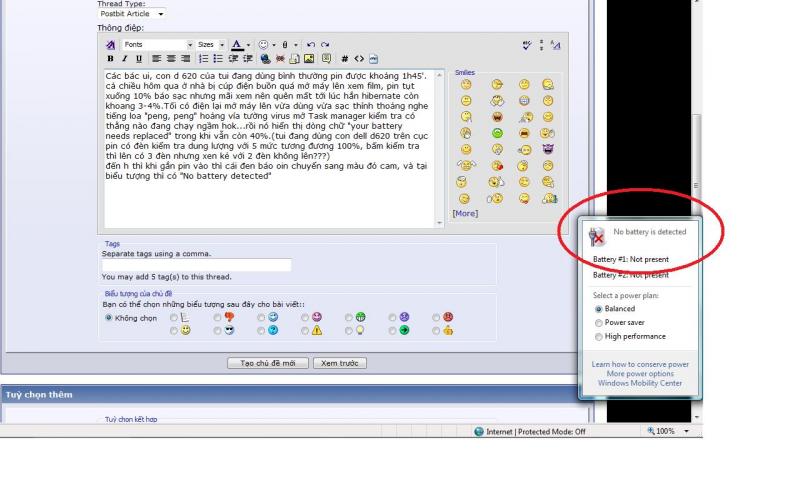Wrap selection in code tags (# icon)
The height and width of the screenshot is (500, 800).
pyautogui.click(x=345, y=59)
